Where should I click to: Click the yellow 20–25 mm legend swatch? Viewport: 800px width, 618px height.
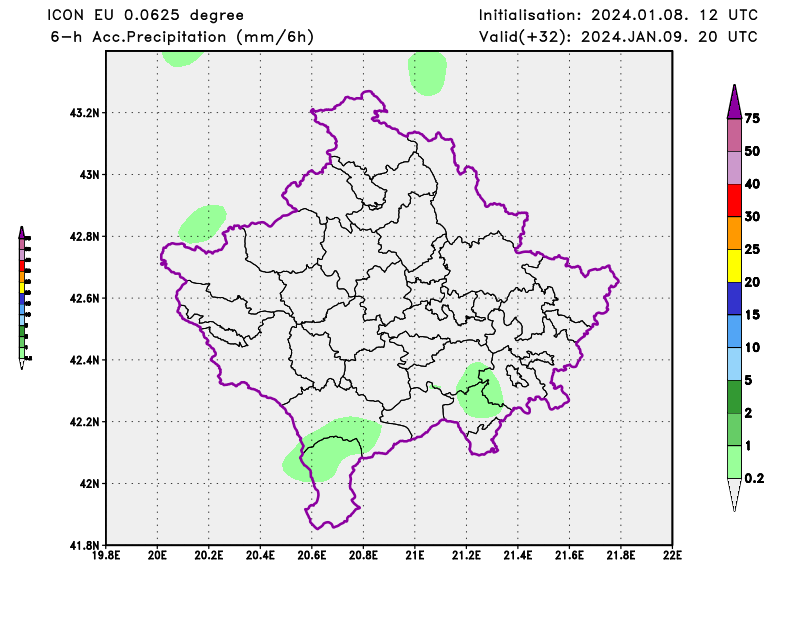[x=734, y=266]
